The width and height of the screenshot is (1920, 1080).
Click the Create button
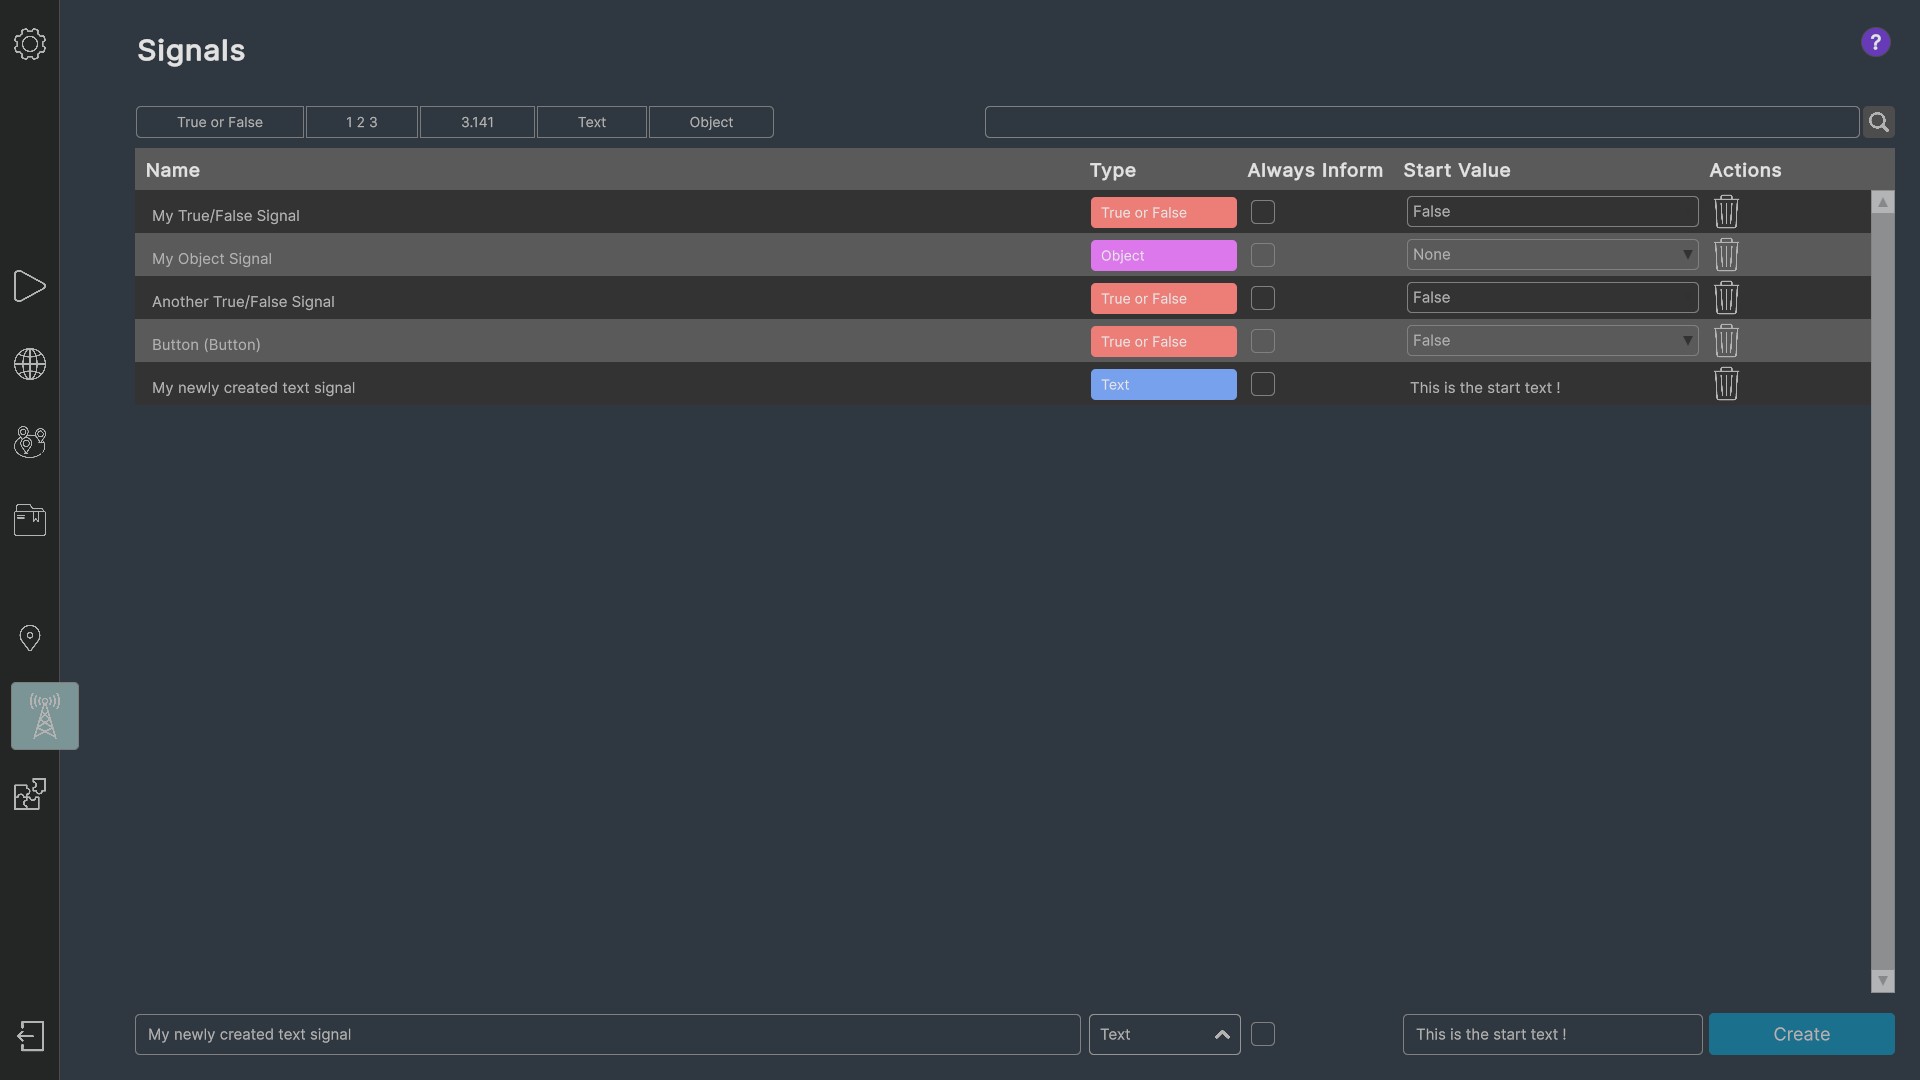point(1801,1034)
